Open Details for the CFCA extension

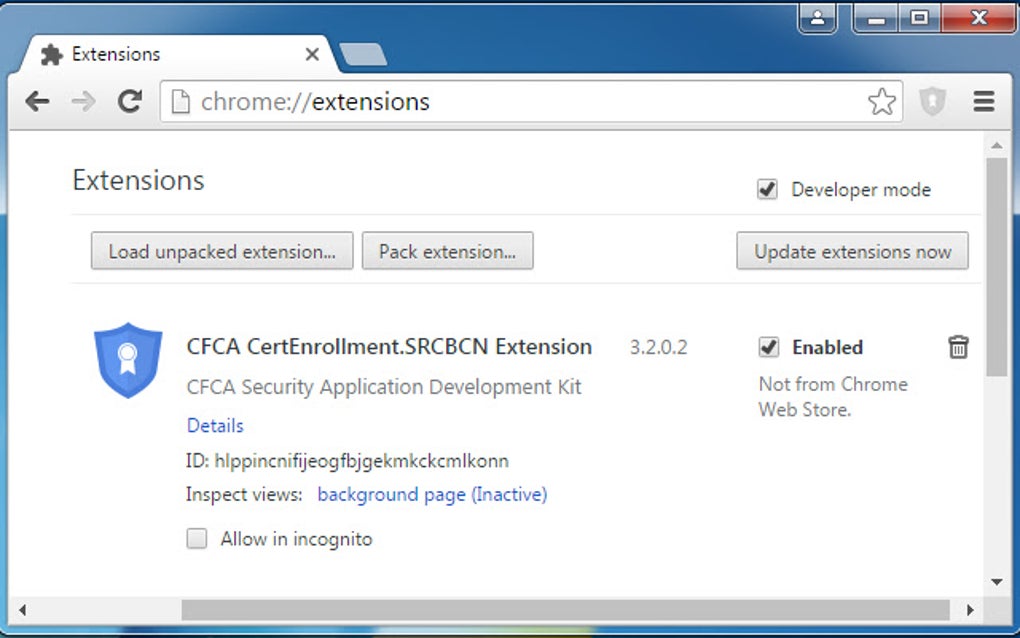214,425
